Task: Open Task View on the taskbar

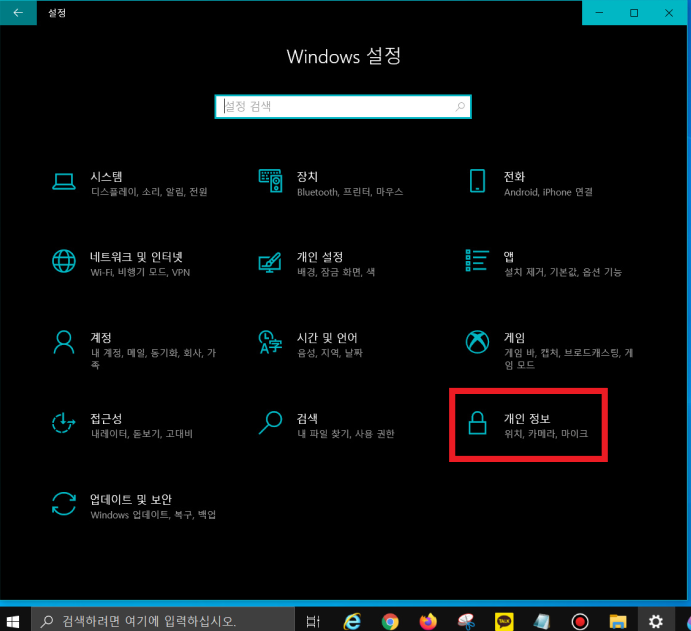Action: point(313,622)
